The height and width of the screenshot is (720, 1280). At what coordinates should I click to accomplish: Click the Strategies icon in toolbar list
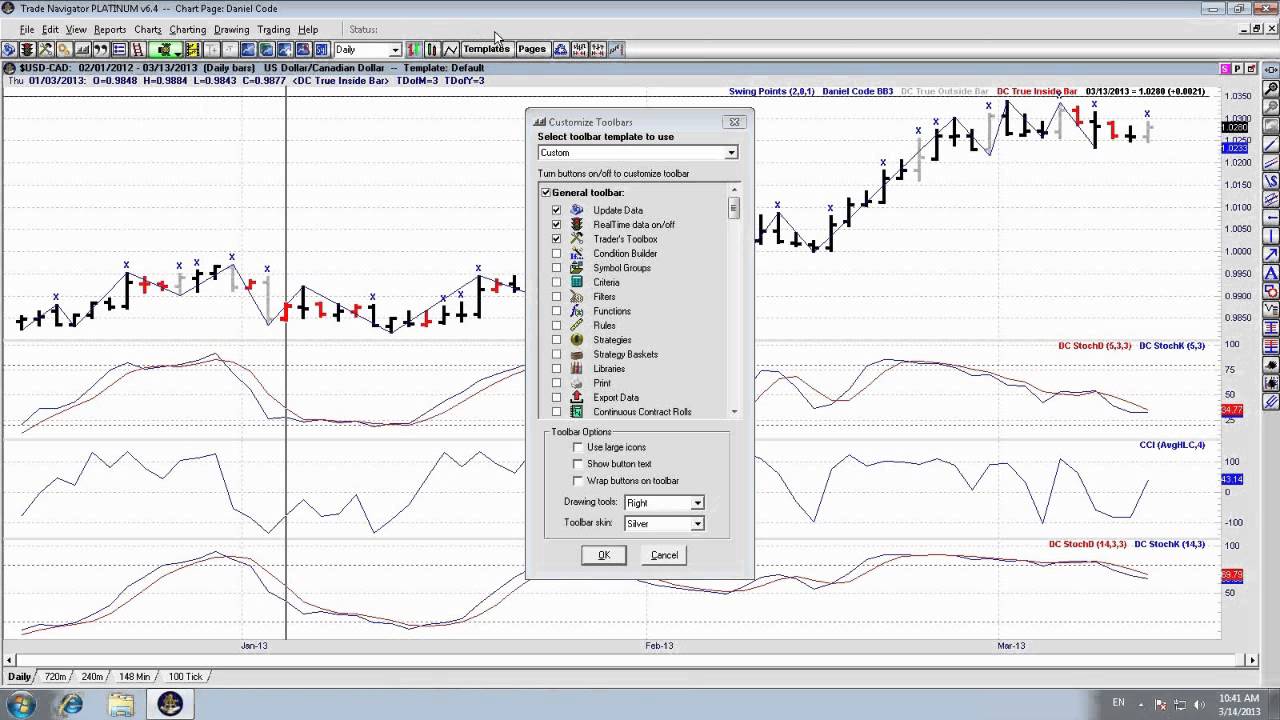576,340
